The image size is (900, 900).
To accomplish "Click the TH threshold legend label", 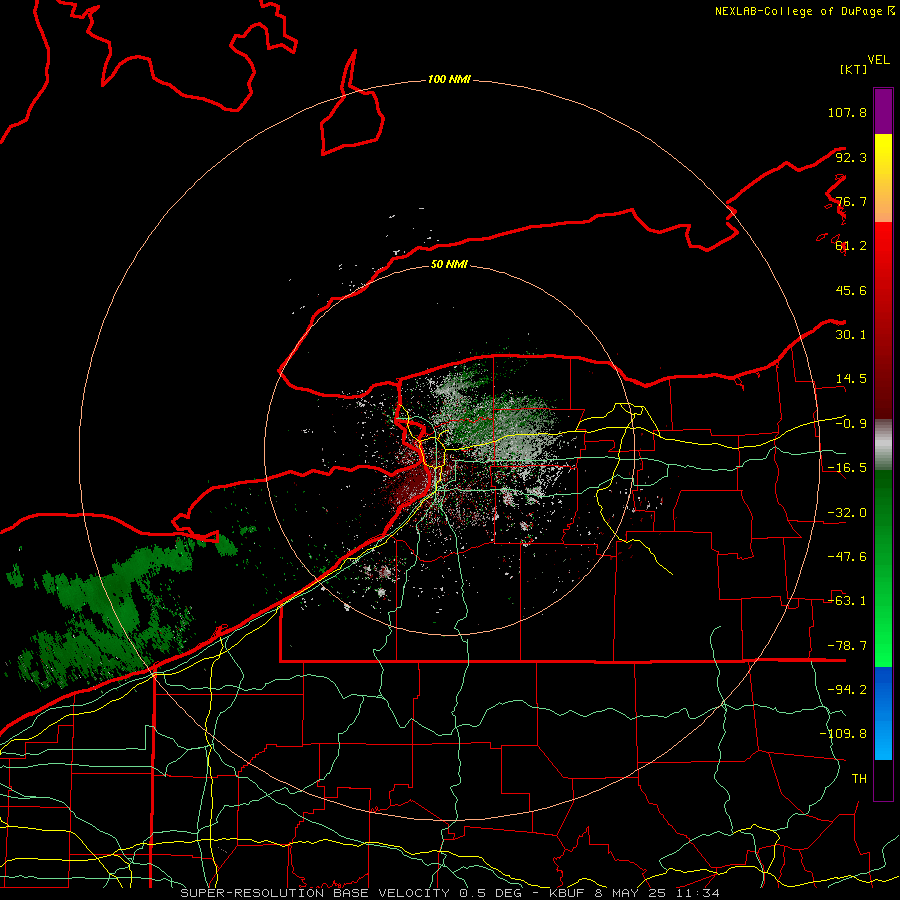I will tap(859, 779).
